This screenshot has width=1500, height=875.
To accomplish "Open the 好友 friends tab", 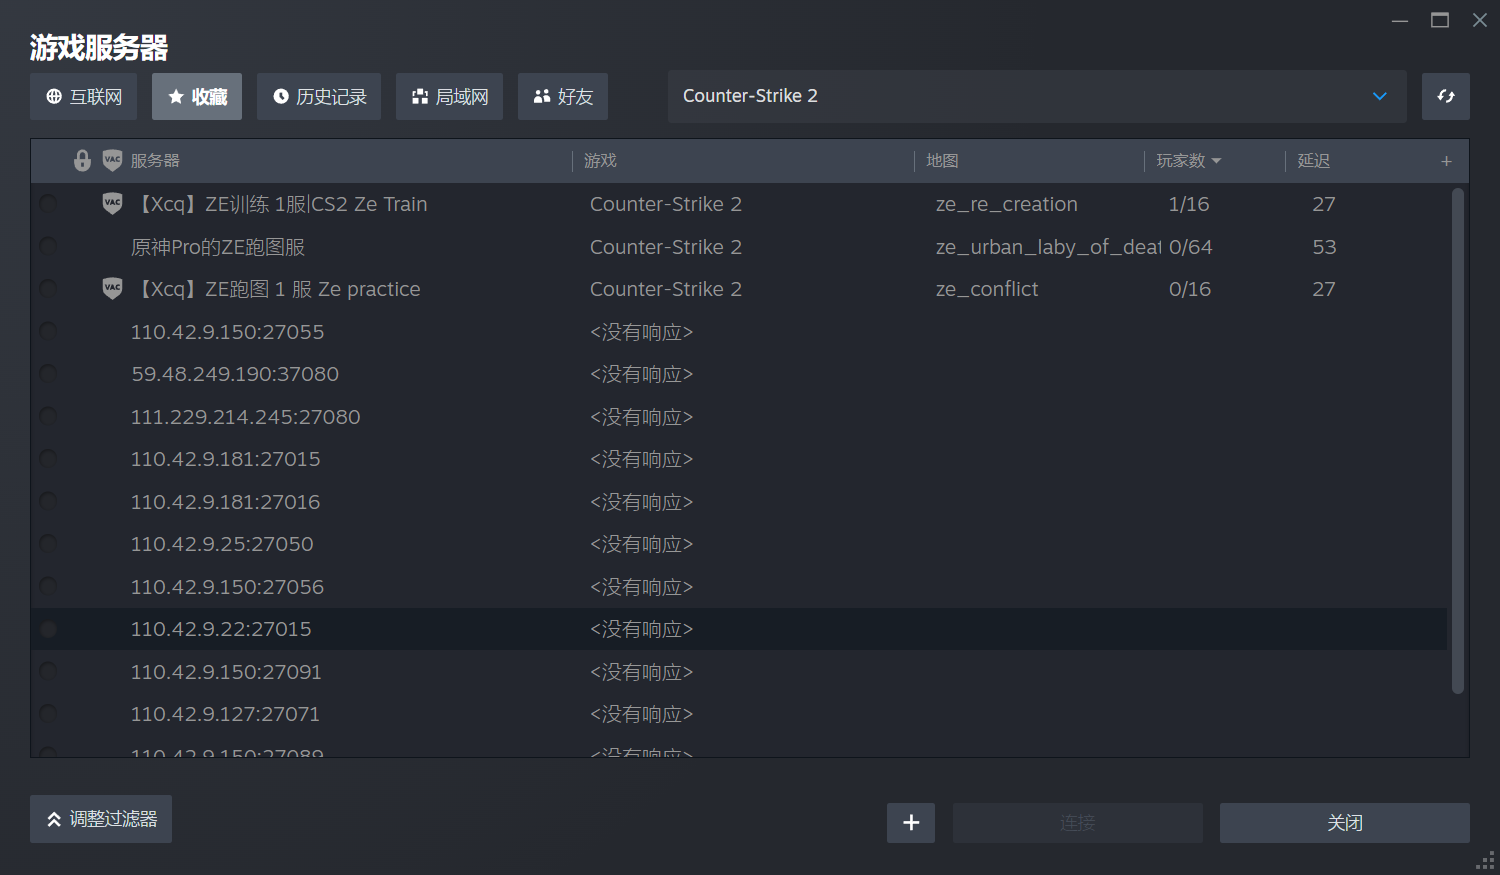I will (x=563, y=97).
